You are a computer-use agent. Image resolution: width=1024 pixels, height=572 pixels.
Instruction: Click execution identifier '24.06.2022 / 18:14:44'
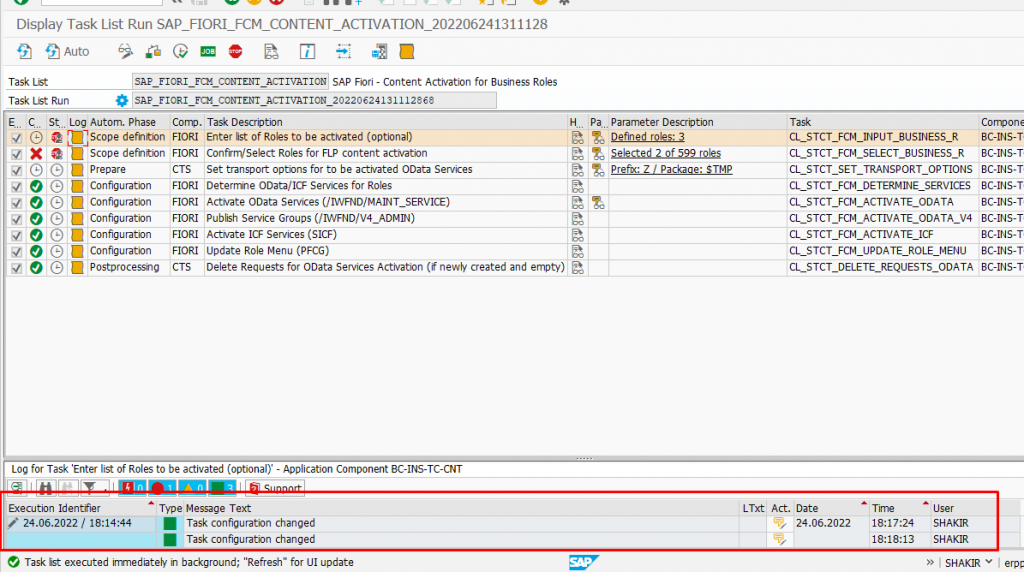pyautogui.click(x=77, y=523)
